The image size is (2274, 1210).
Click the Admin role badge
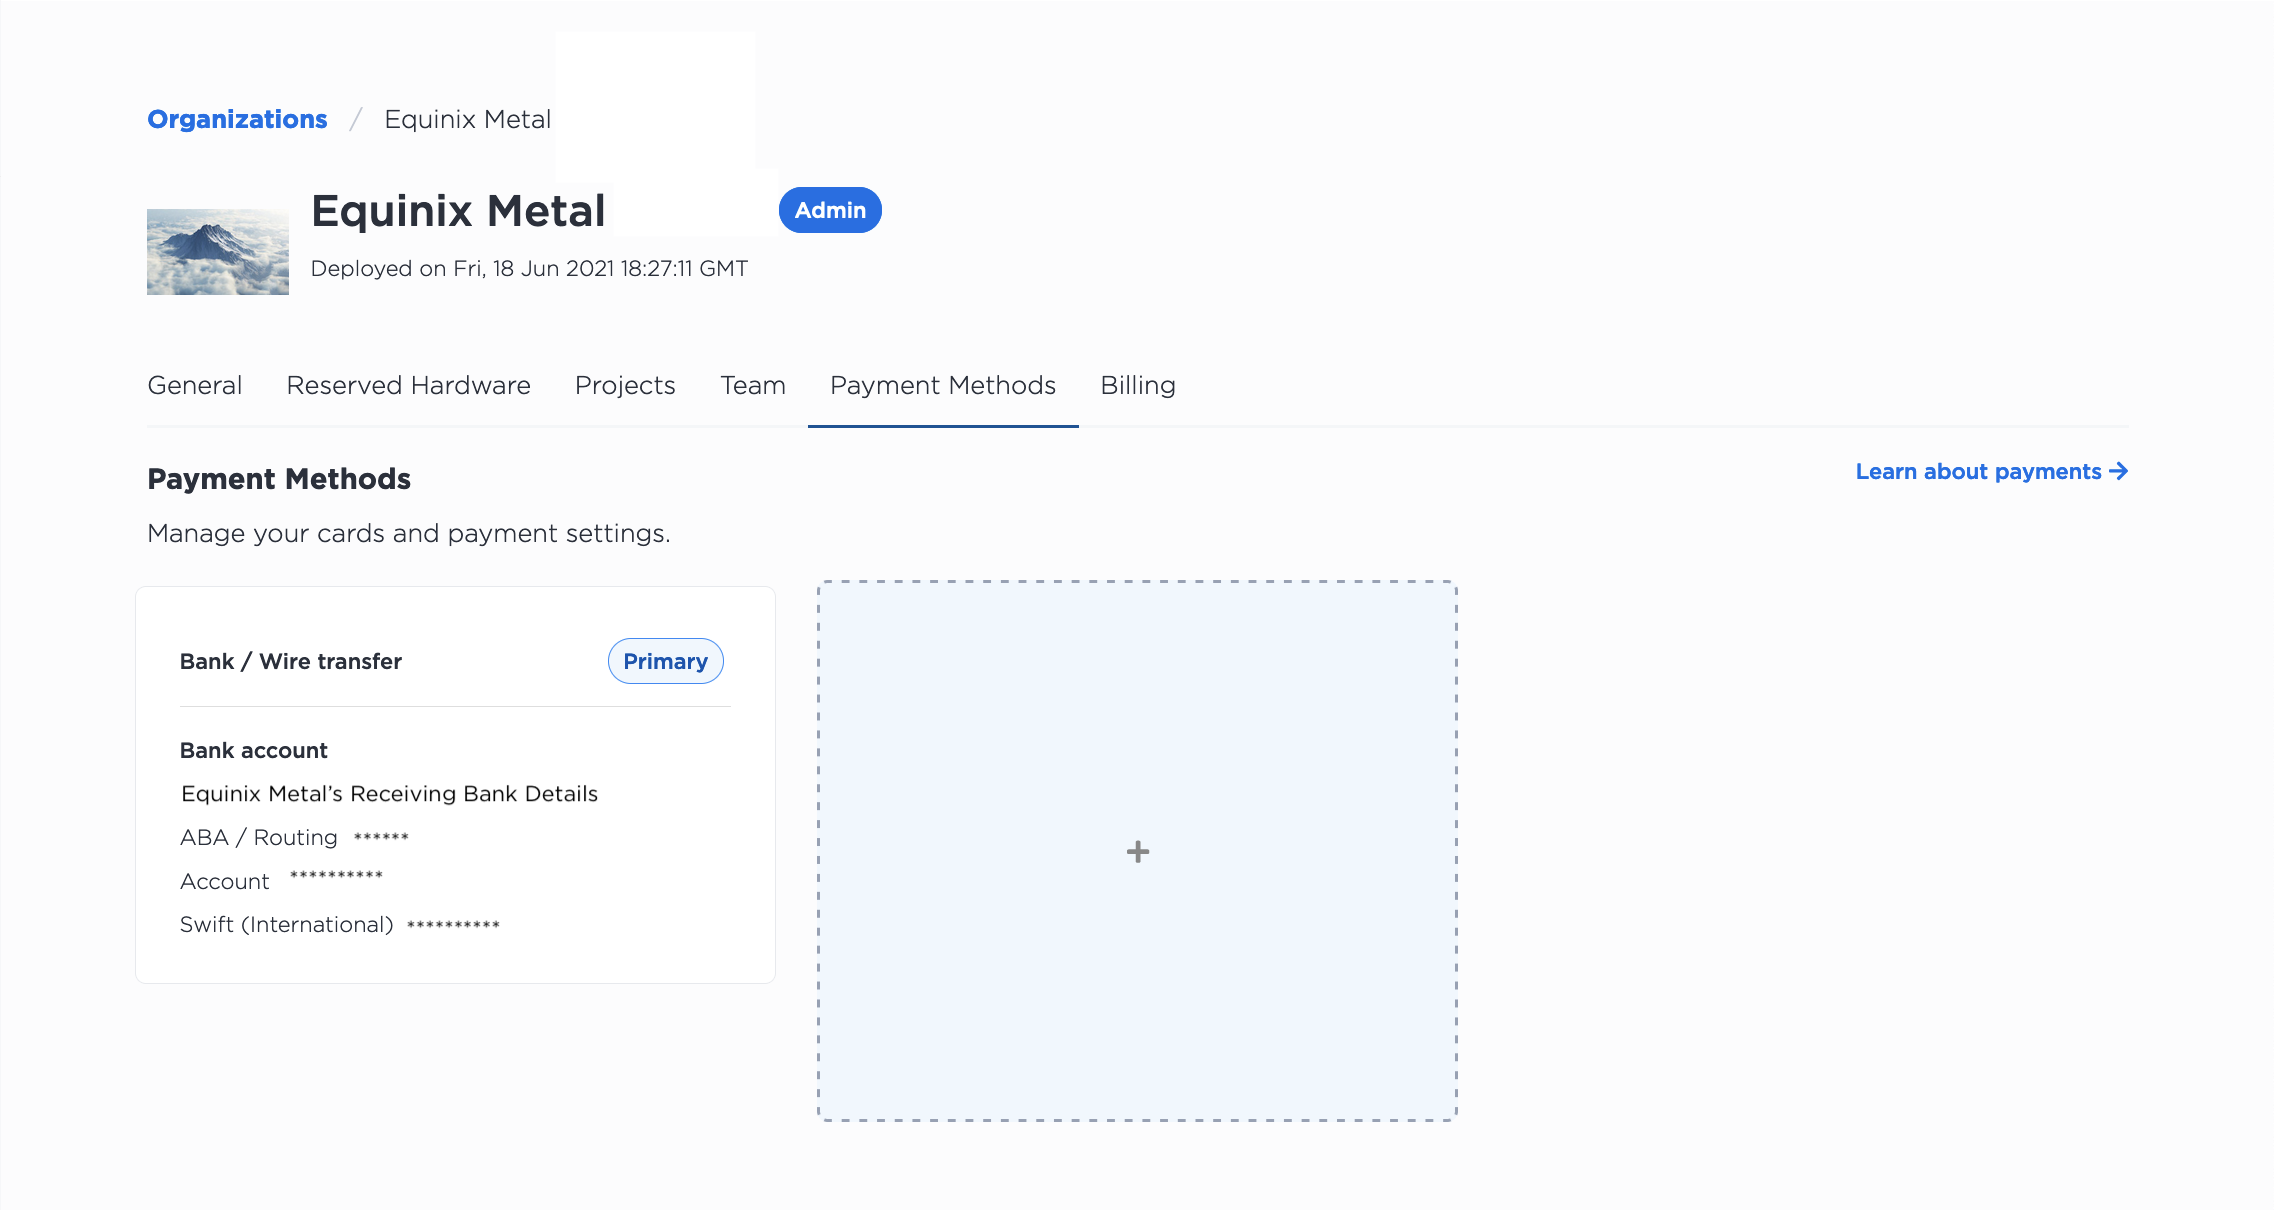tap(830, 210)
